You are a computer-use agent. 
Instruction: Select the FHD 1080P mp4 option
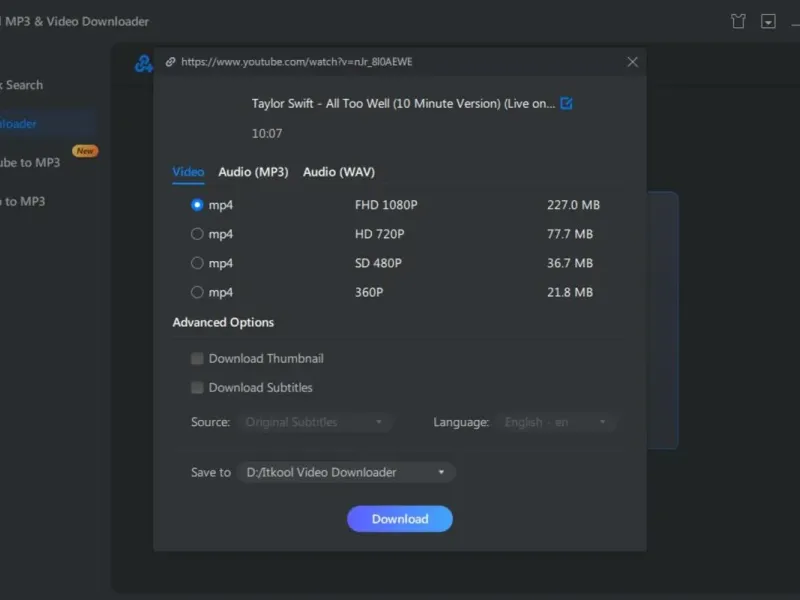point(197,205)
